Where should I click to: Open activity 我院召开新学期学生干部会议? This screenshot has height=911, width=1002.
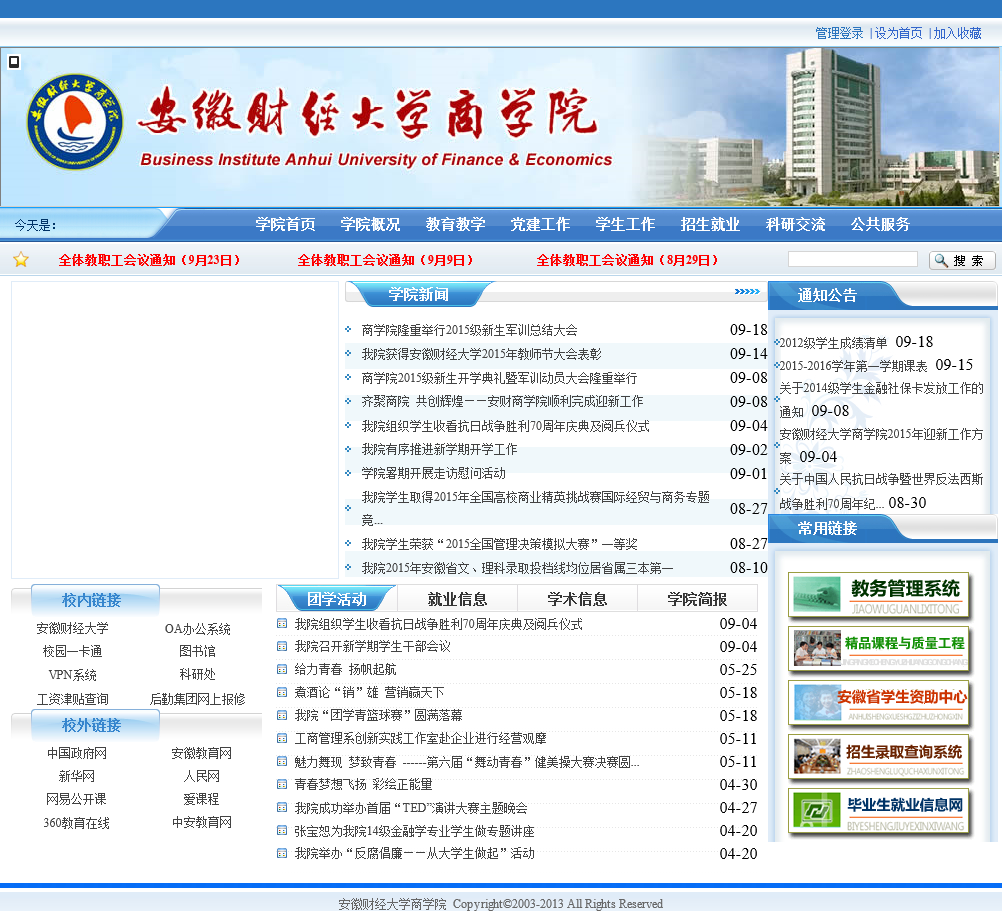click(x=373, y=647)
